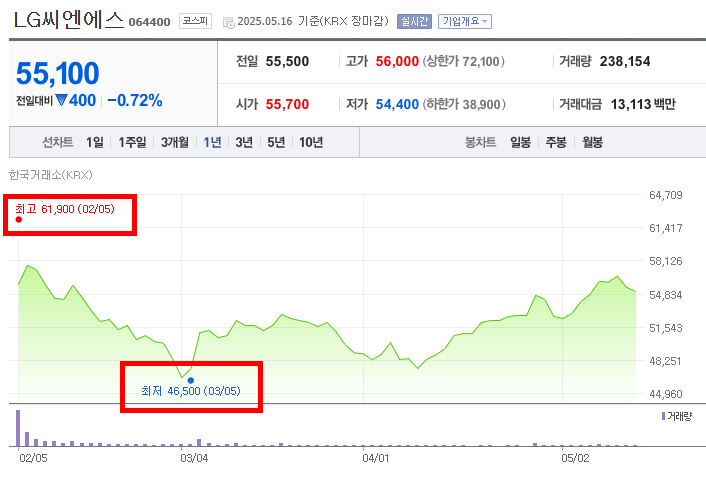
Task: Switch to the 주봉 candlestick chart
Action: coord(556,142)
